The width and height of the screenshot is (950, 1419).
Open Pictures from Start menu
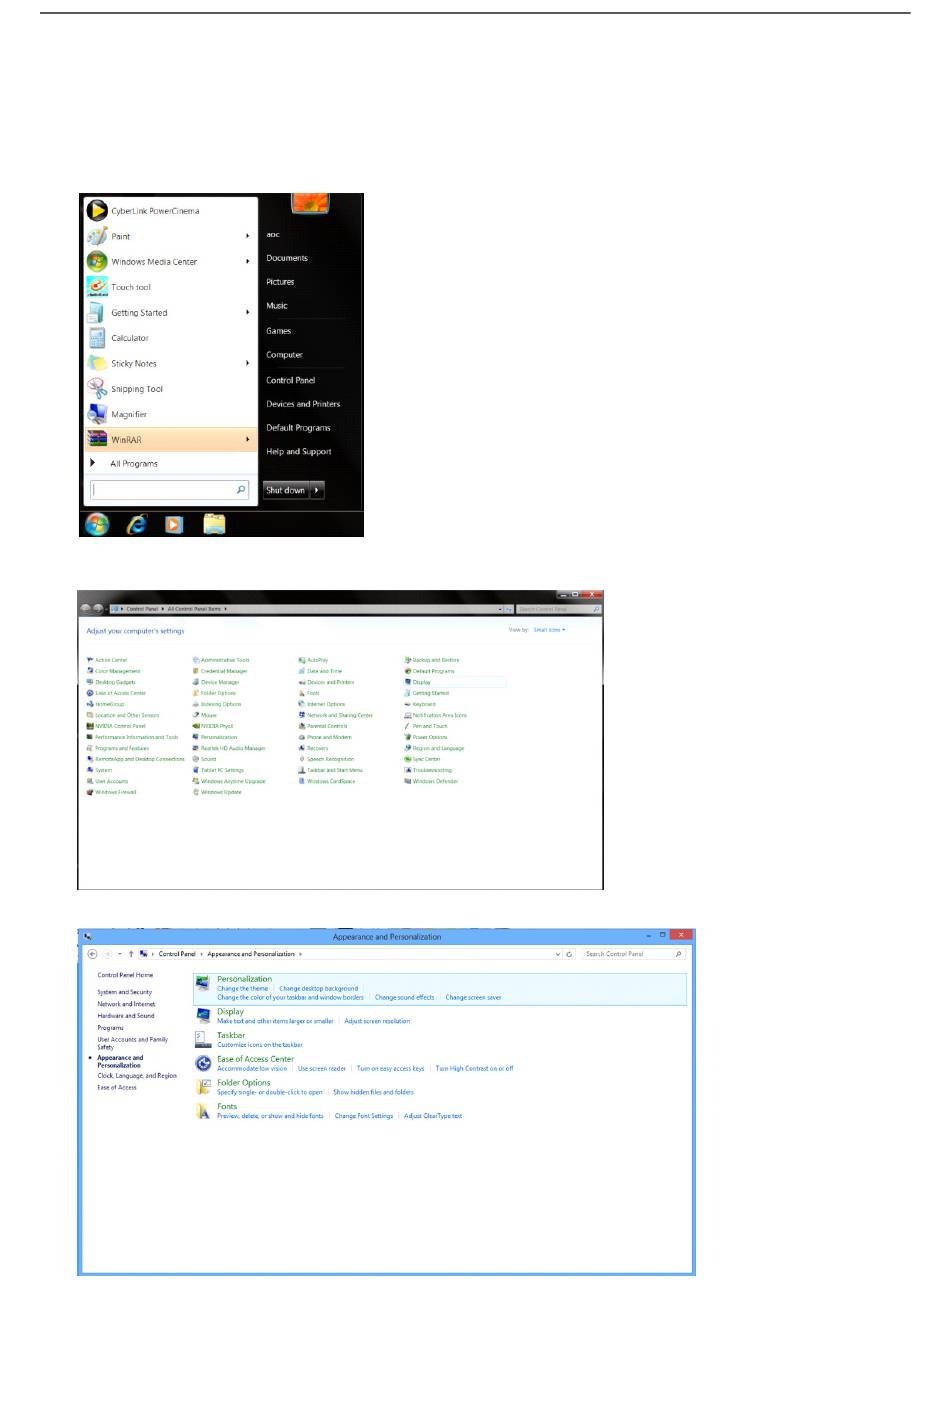pos(280,282)
